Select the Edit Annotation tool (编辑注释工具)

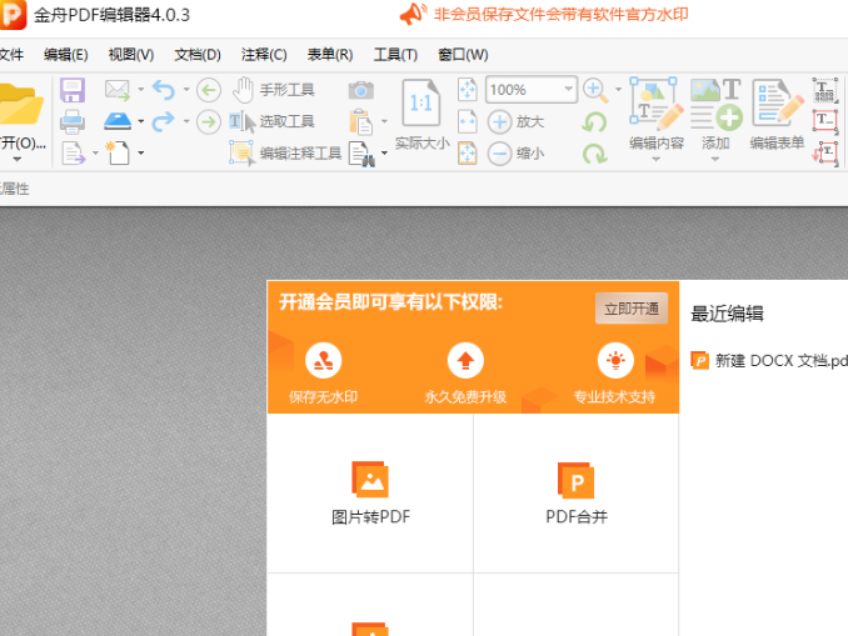(286, 154)
